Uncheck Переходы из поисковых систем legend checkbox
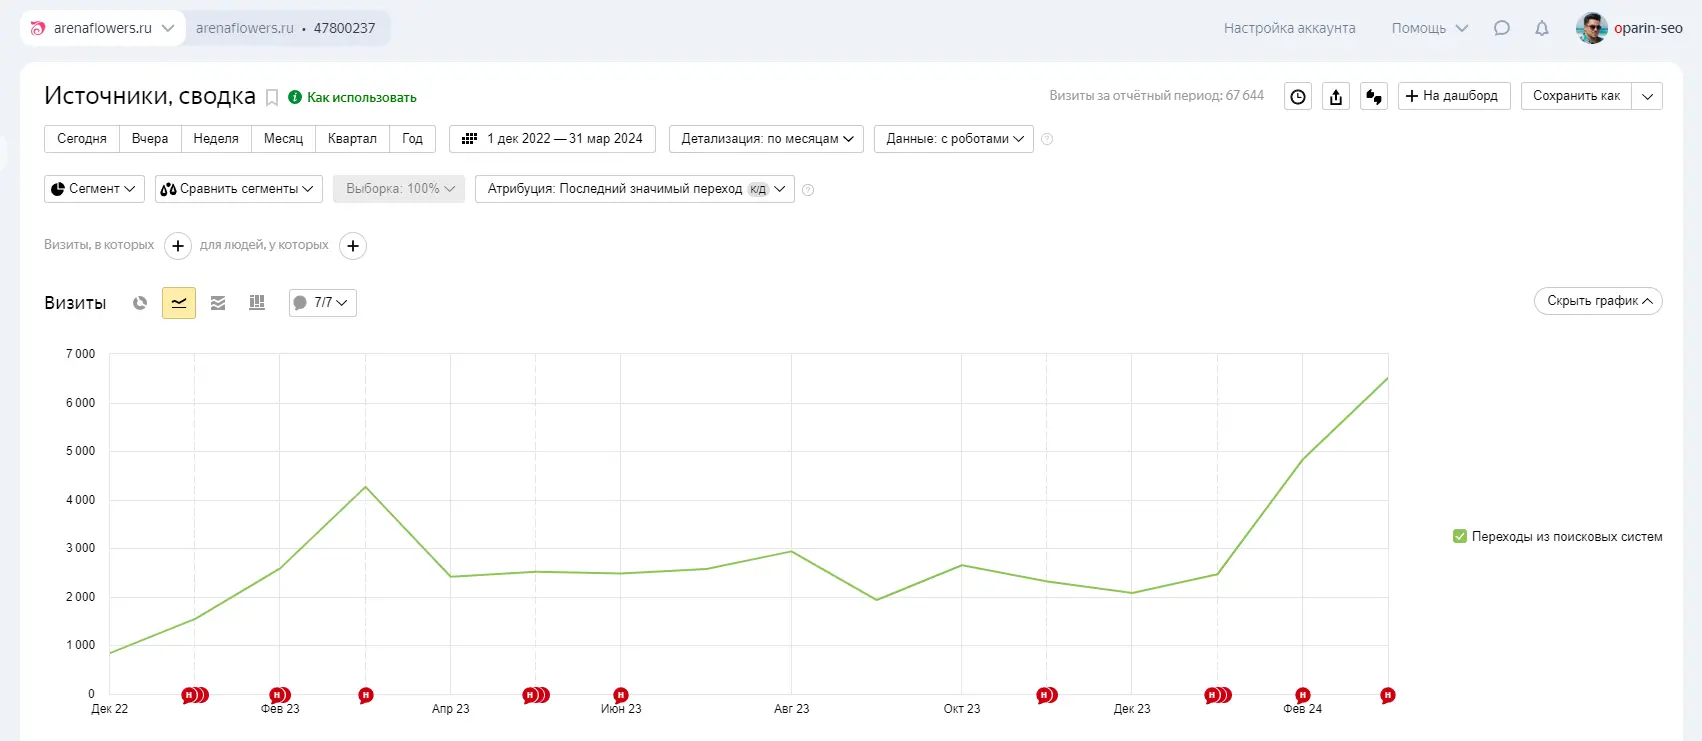 coord(1460,537)
